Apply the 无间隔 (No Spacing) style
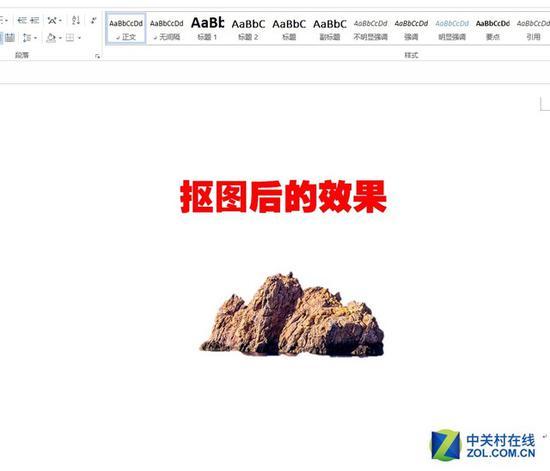550x471 pixels. (x=167, y=29)
